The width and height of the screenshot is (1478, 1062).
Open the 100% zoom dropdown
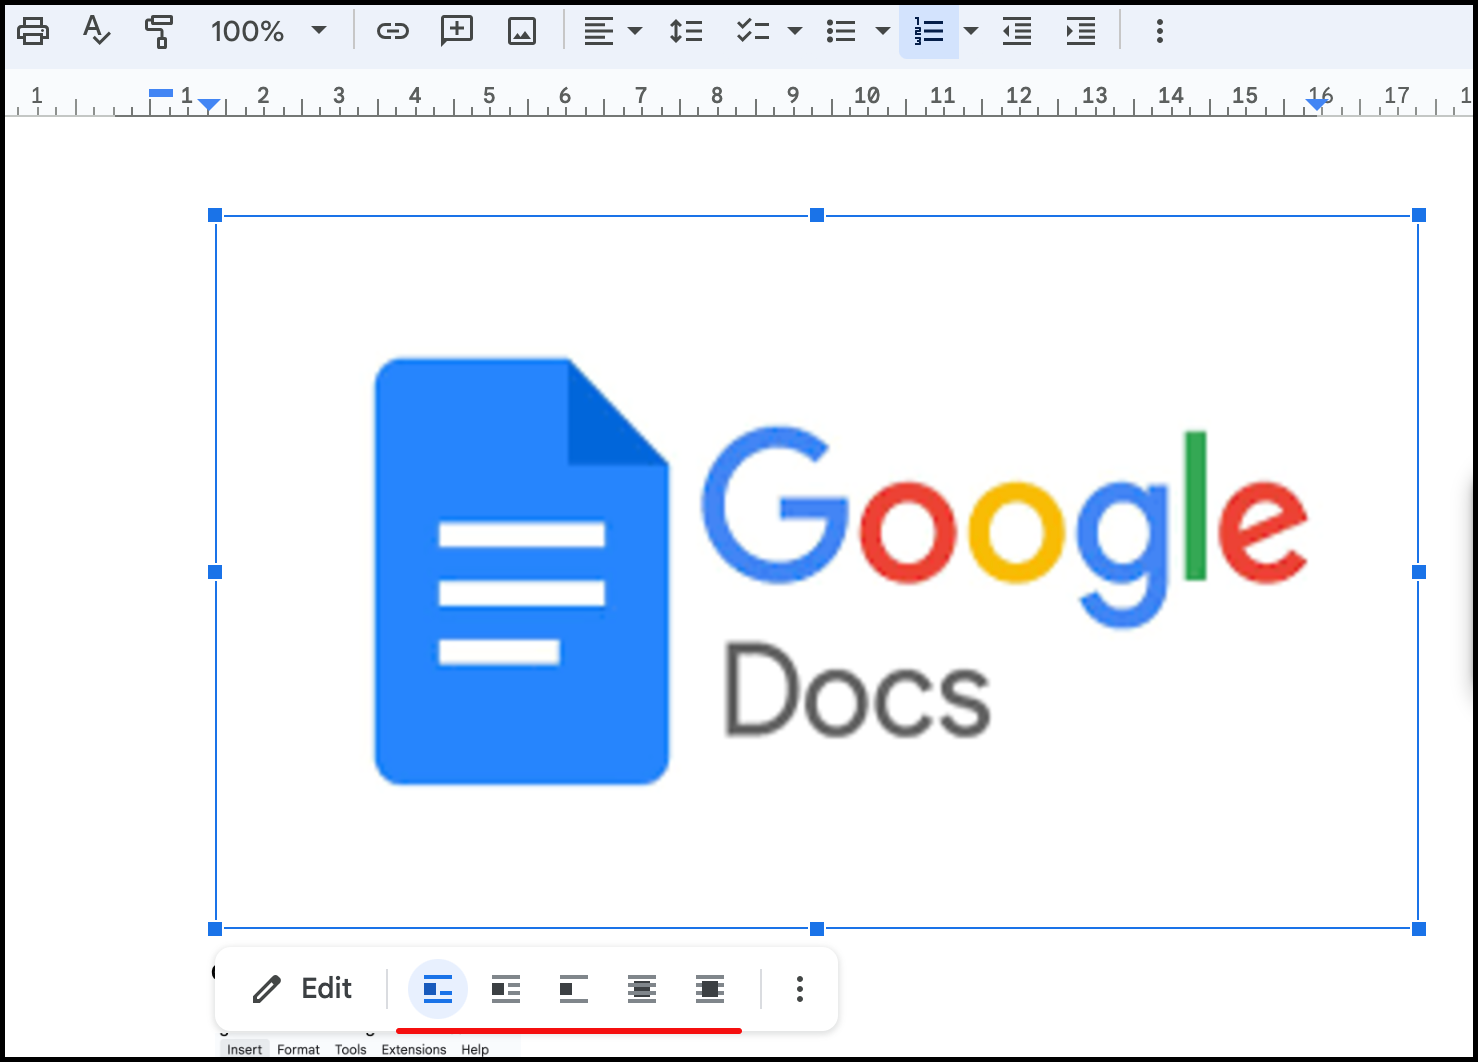(x=268, y=31)
